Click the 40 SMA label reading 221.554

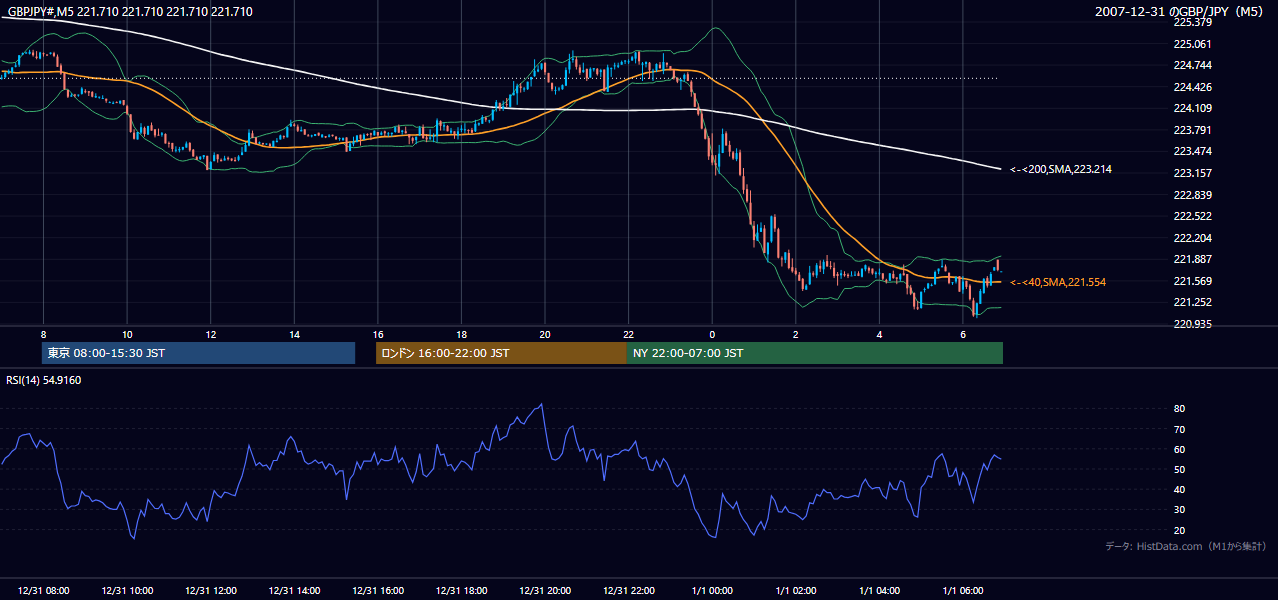pos(1057,283)
